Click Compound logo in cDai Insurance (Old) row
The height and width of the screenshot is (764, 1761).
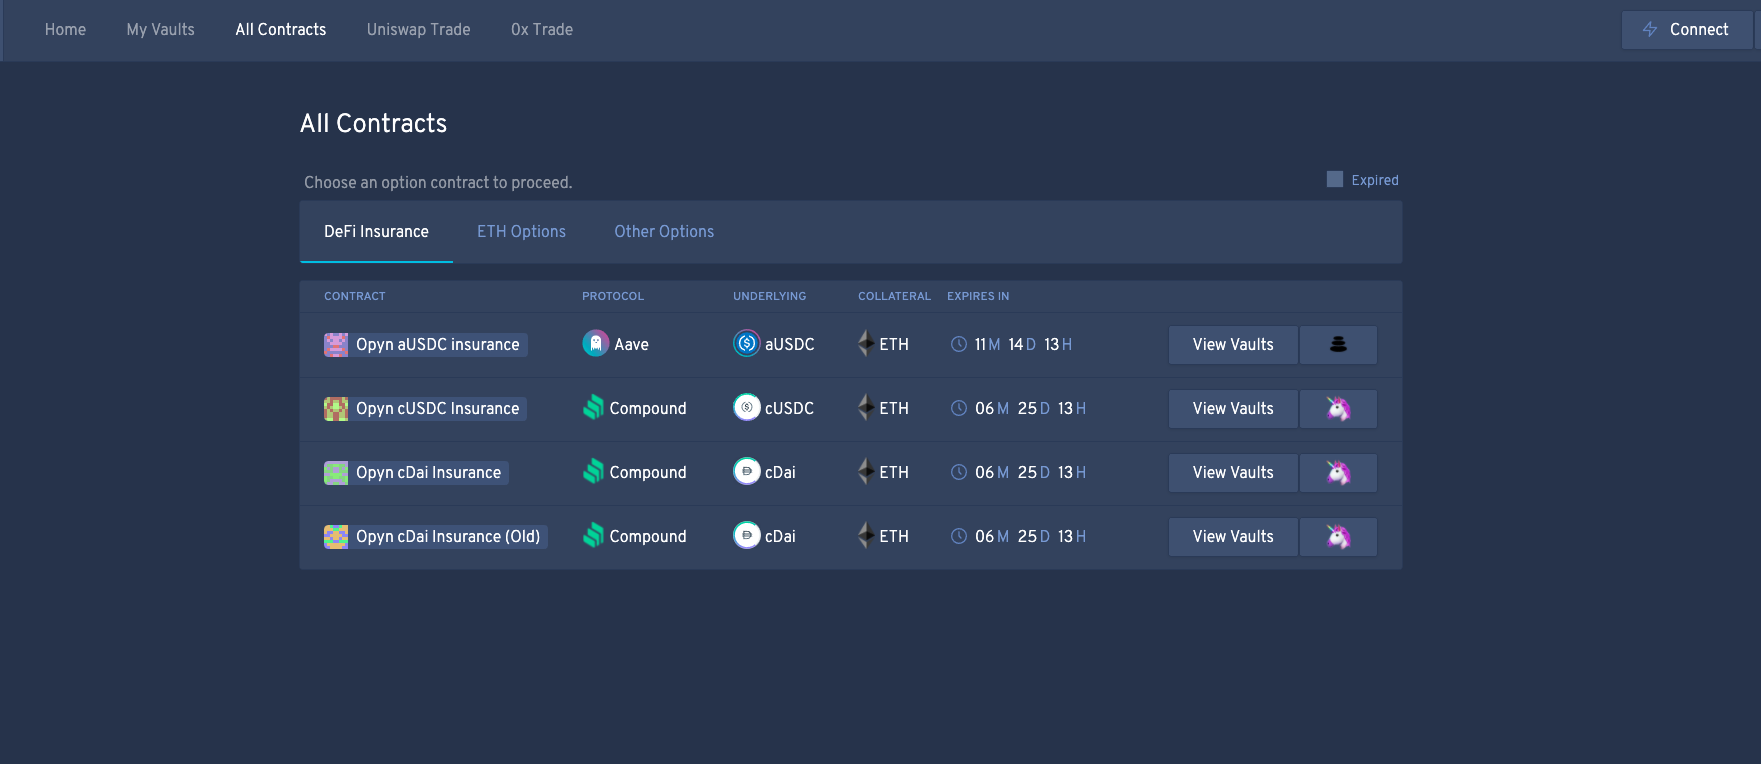tap(593, 536)
